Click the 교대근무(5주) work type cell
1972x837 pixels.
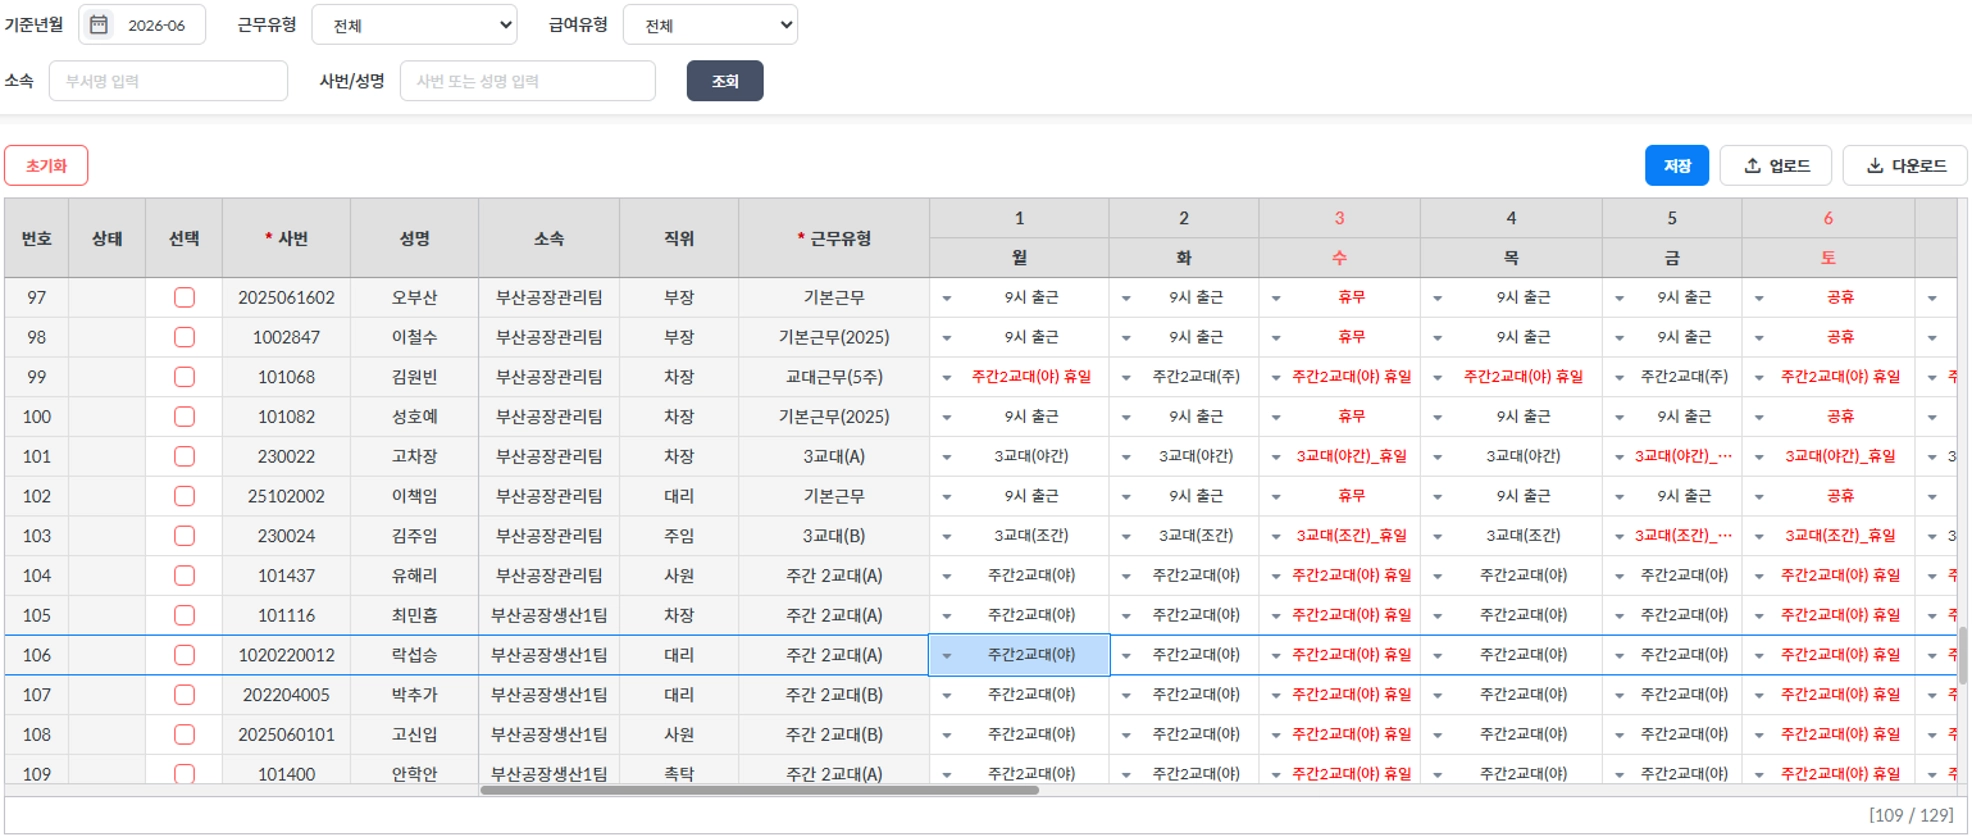(834, 377)
